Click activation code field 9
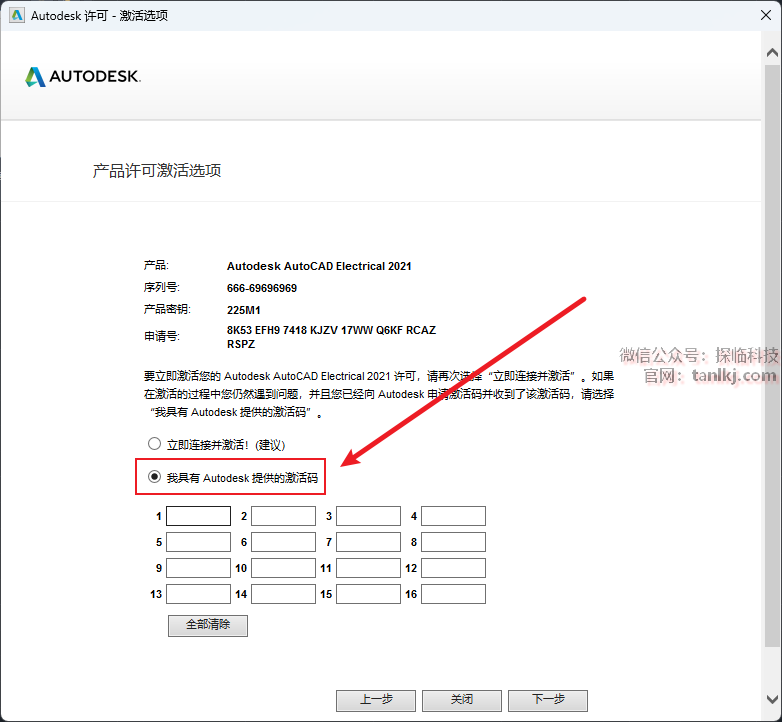 [x=198, y=568]
